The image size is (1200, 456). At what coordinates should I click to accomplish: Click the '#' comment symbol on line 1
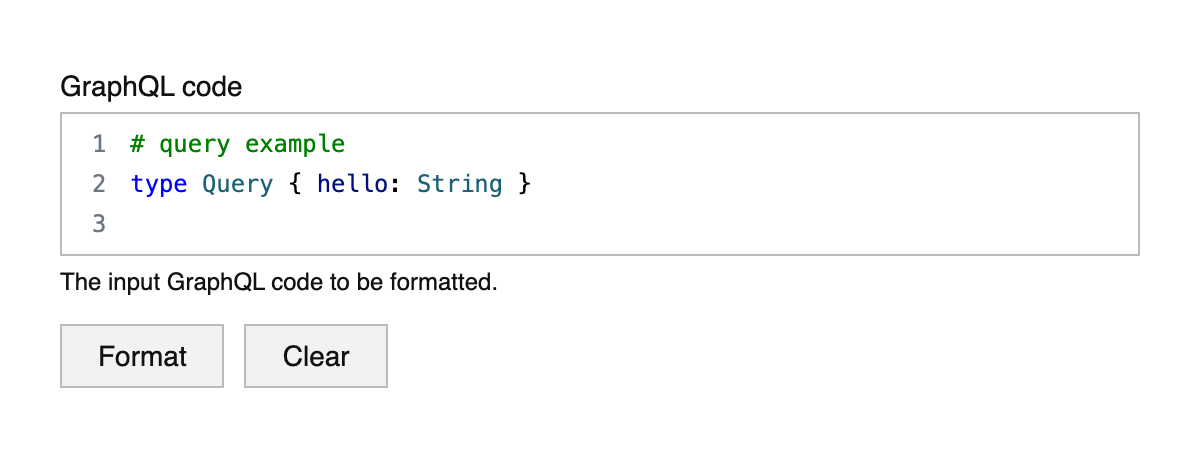point(137,144)
